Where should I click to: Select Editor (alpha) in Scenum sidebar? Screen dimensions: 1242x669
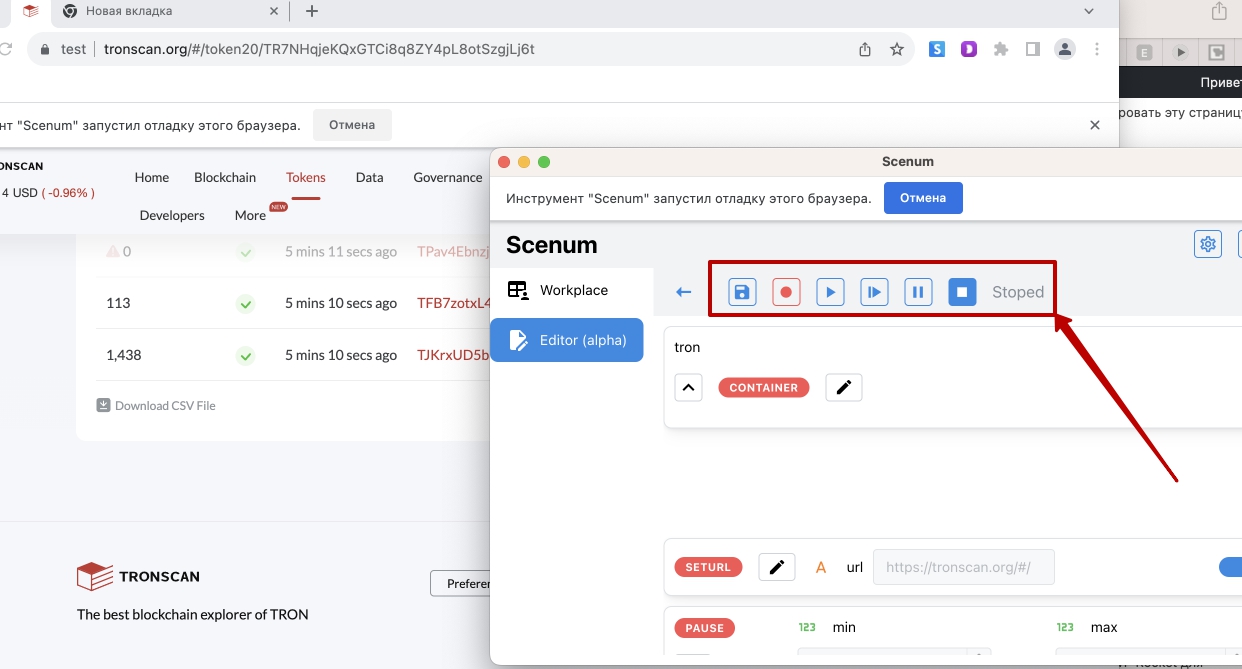567,340
